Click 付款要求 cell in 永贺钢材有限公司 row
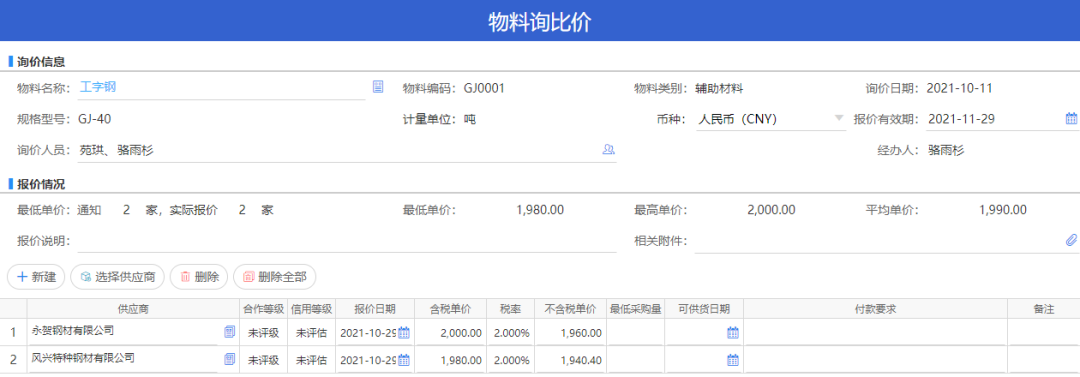The image size is (1080, 377). point(875,333)
